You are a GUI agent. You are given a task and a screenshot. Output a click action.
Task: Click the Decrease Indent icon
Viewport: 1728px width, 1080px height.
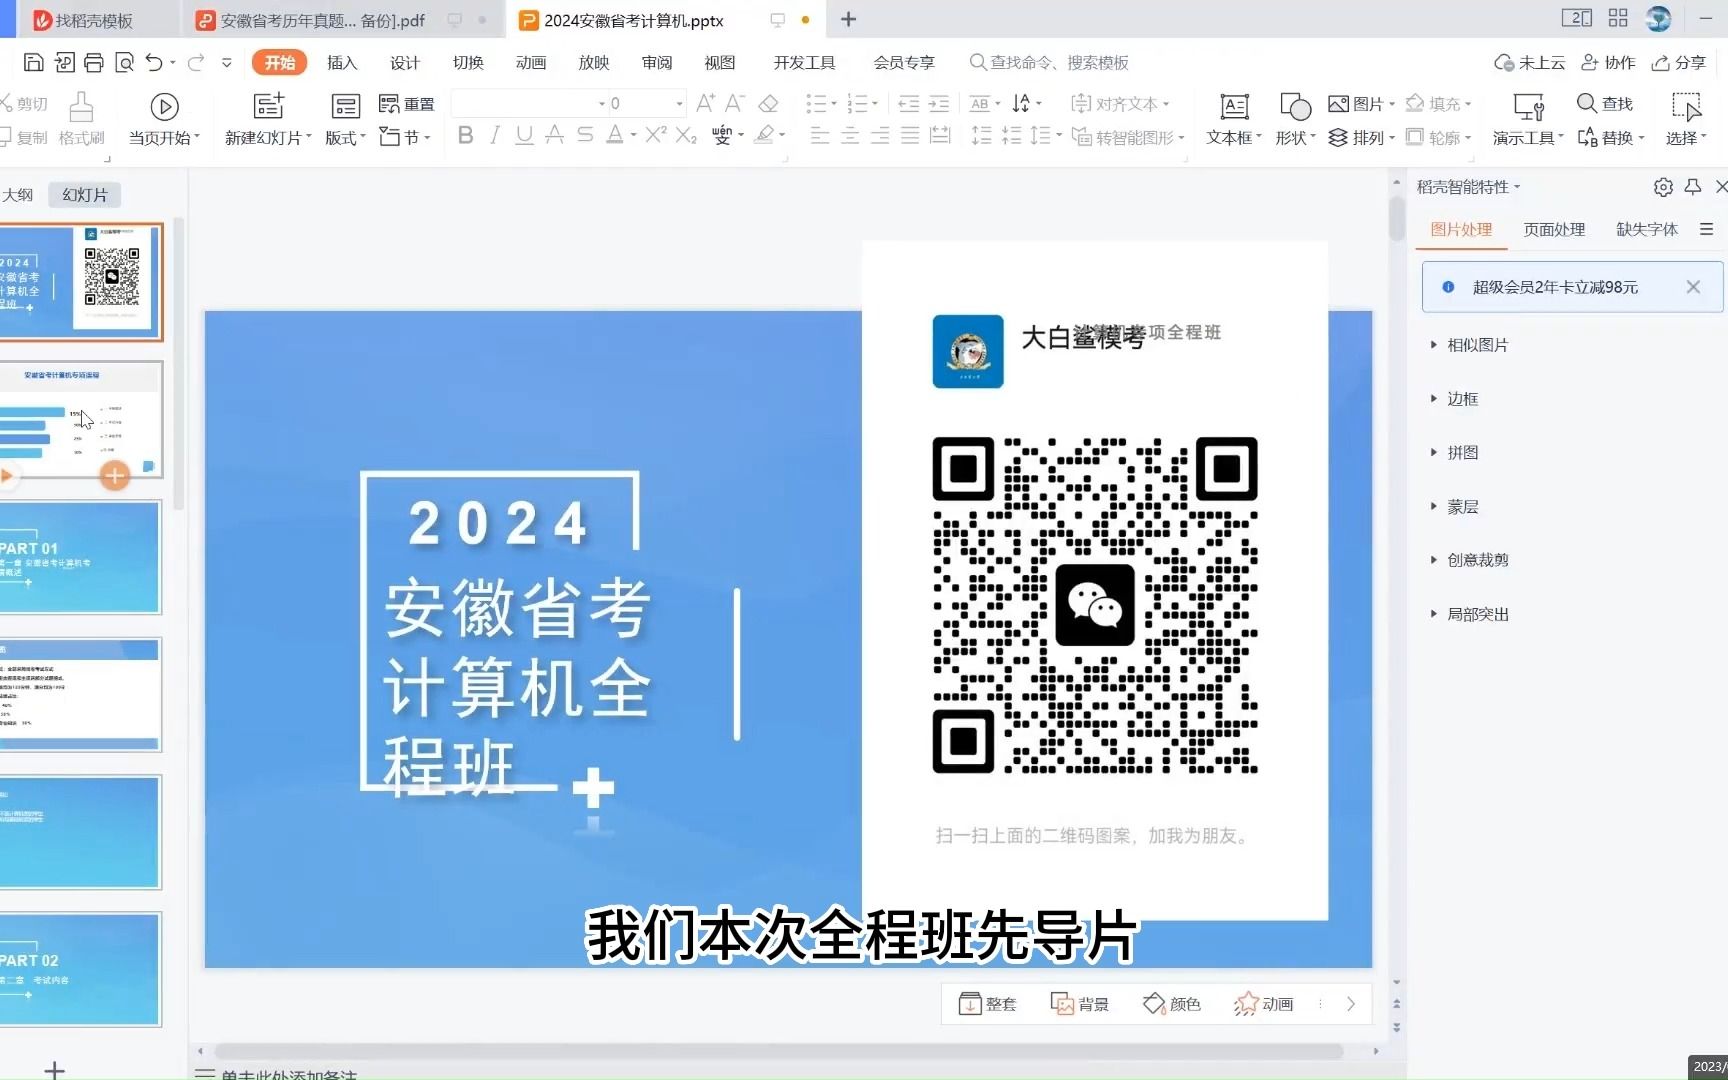[x=908, y=103]
